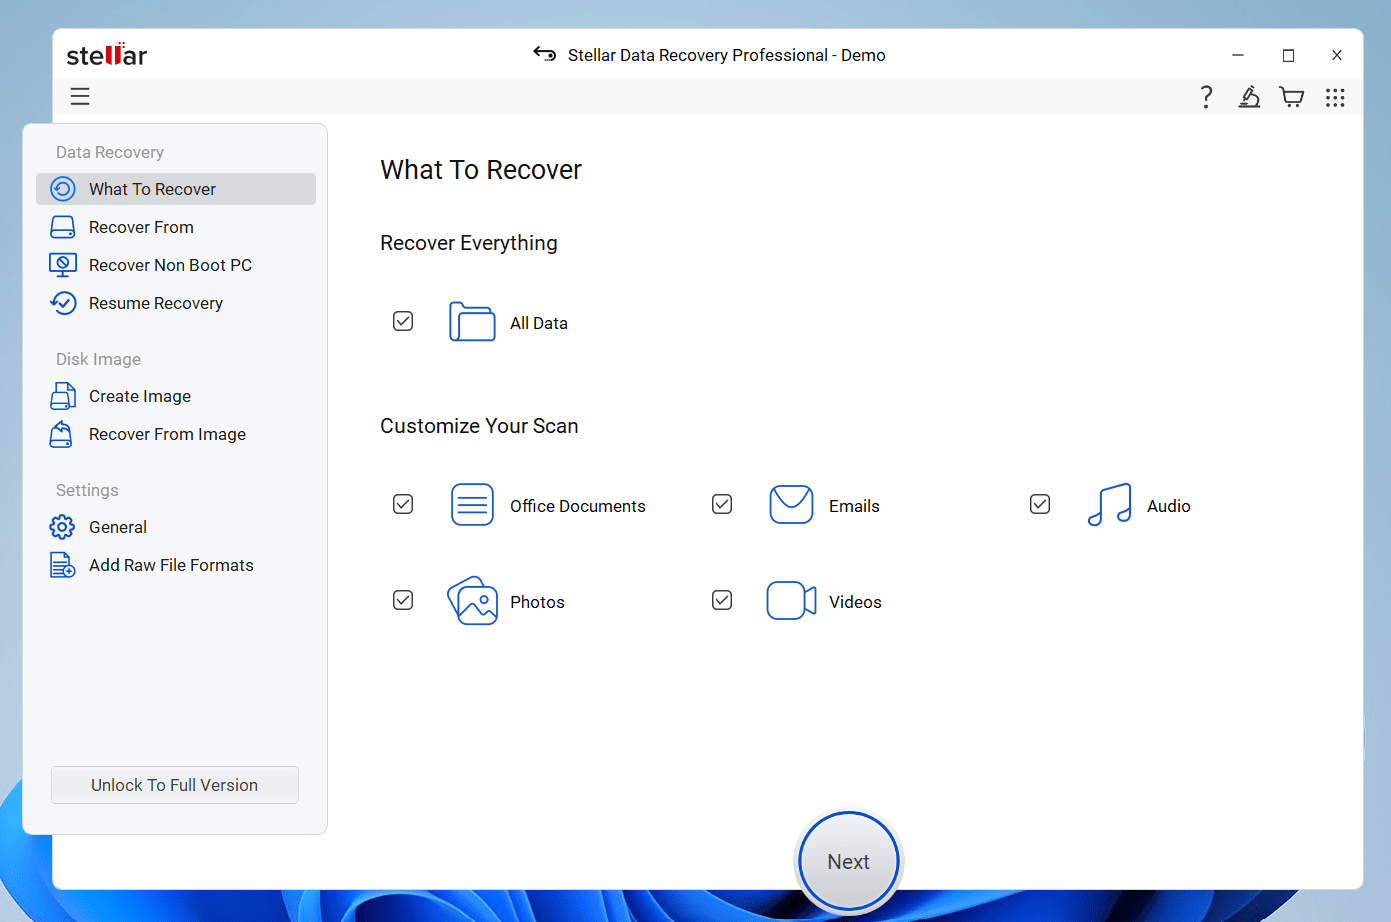Toggle the Videos checkbox
Image resolution: width=1391 pixels, height=922 pixels.
[722, 600]
